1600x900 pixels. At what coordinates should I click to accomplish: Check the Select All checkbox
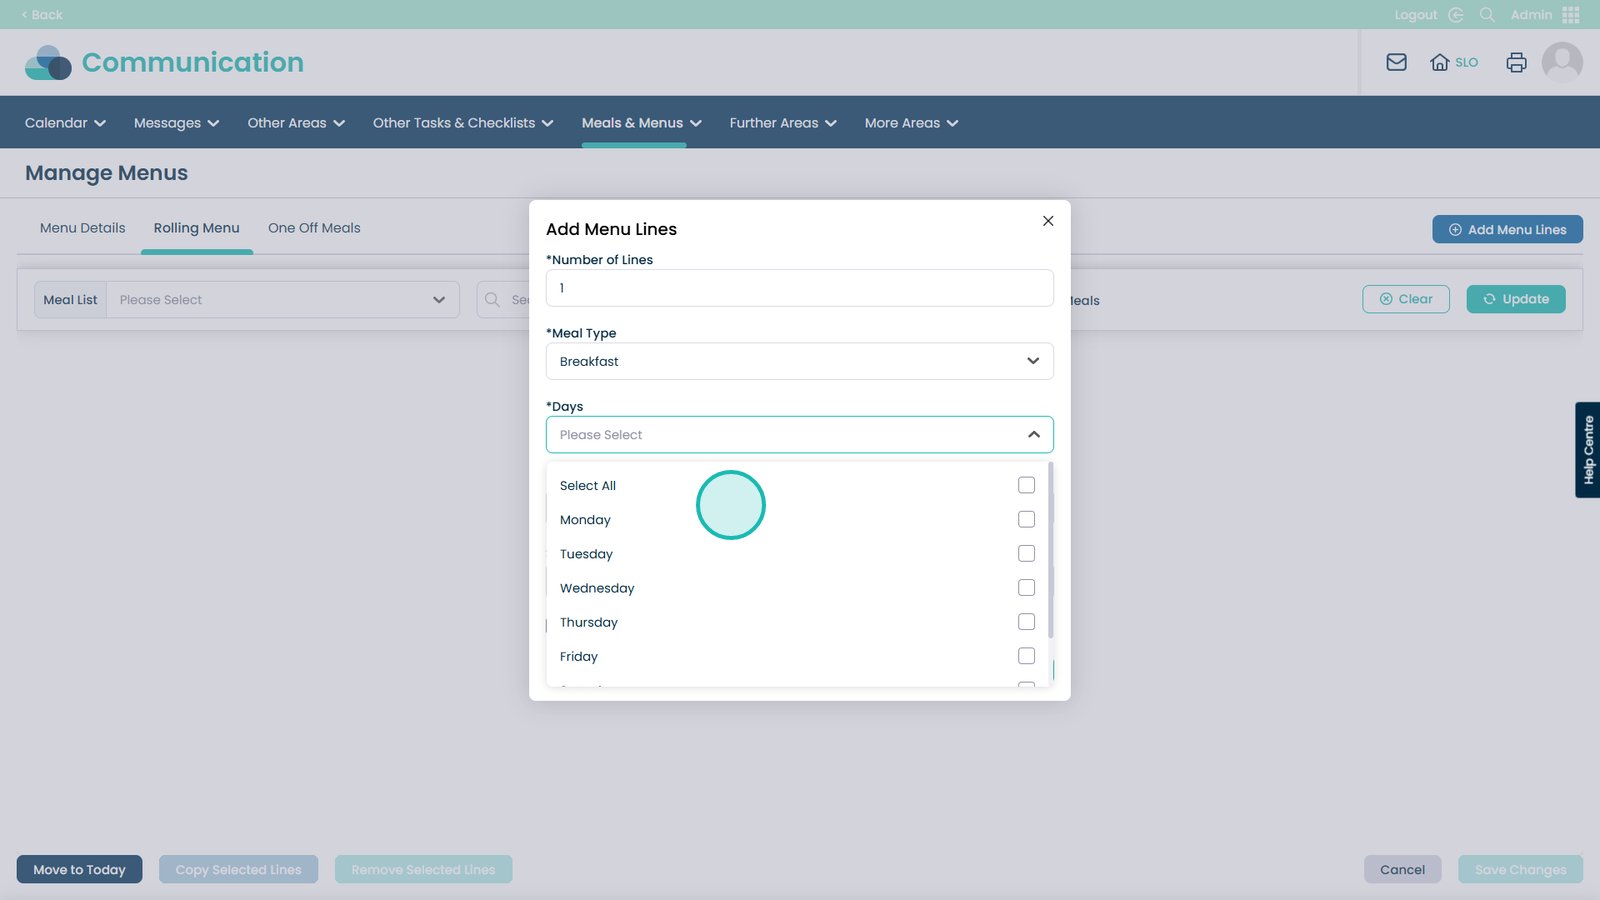pos(1026,485)
